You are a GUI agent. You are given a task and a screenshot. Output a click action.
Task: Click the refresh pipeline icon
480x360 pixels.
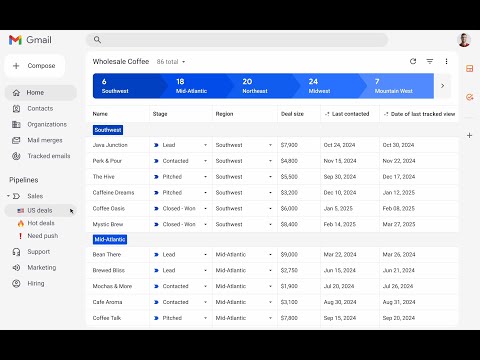point(413,61)
